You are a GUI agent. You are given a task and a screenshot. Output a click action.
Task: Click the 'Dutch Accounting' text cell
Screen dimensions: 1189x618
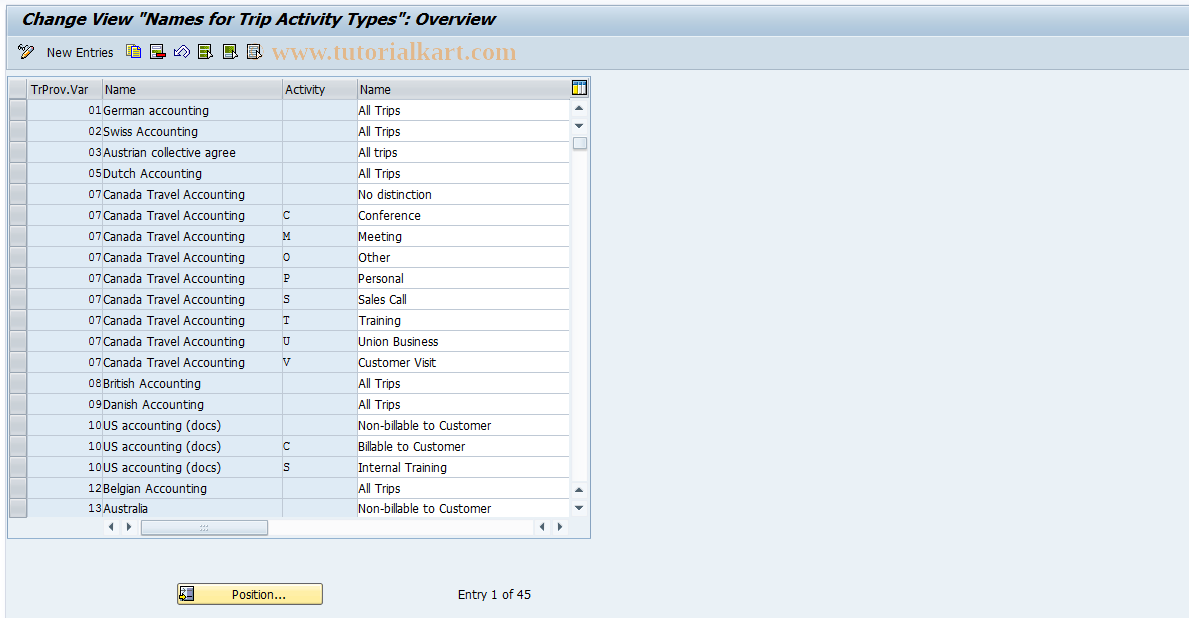click(192, 173)
